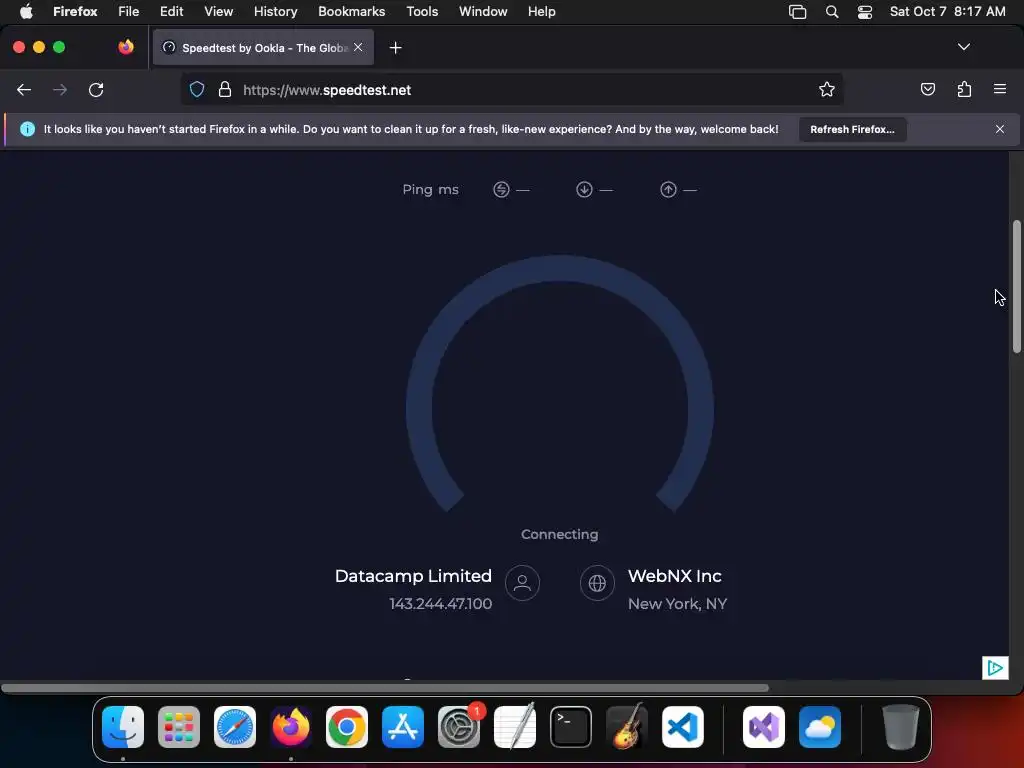Click the WebNX Inc server name
1024x768 pixels.
click(675, 576)
